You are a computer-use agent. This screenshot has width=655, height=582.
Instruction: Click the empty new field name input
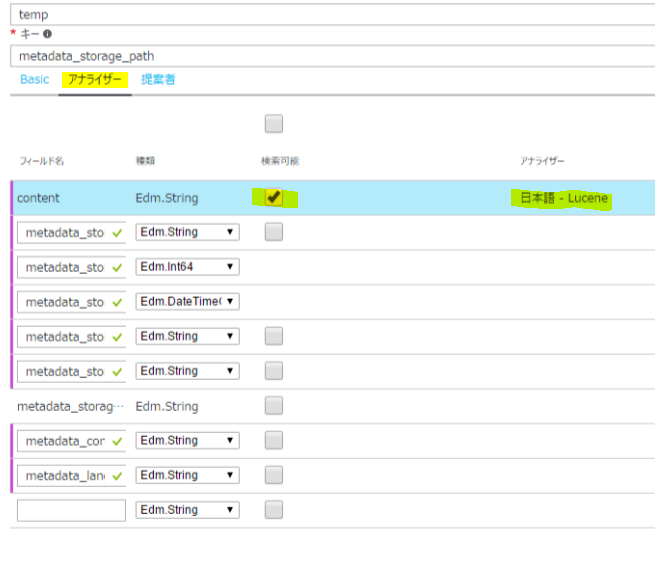(x=71, y=510)
